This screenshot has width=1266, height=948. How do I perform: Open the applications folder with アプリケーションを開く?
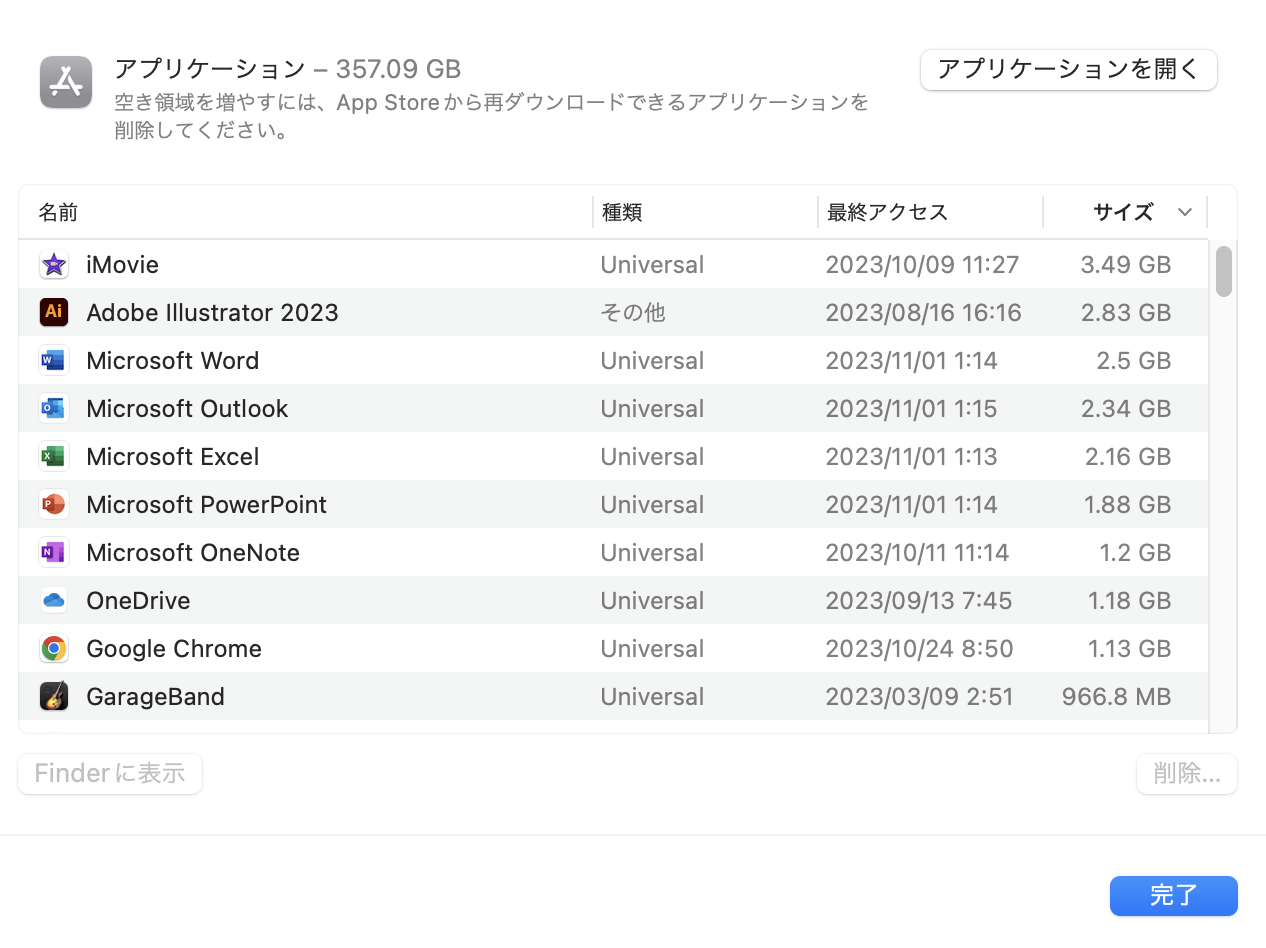[1069, 69]
